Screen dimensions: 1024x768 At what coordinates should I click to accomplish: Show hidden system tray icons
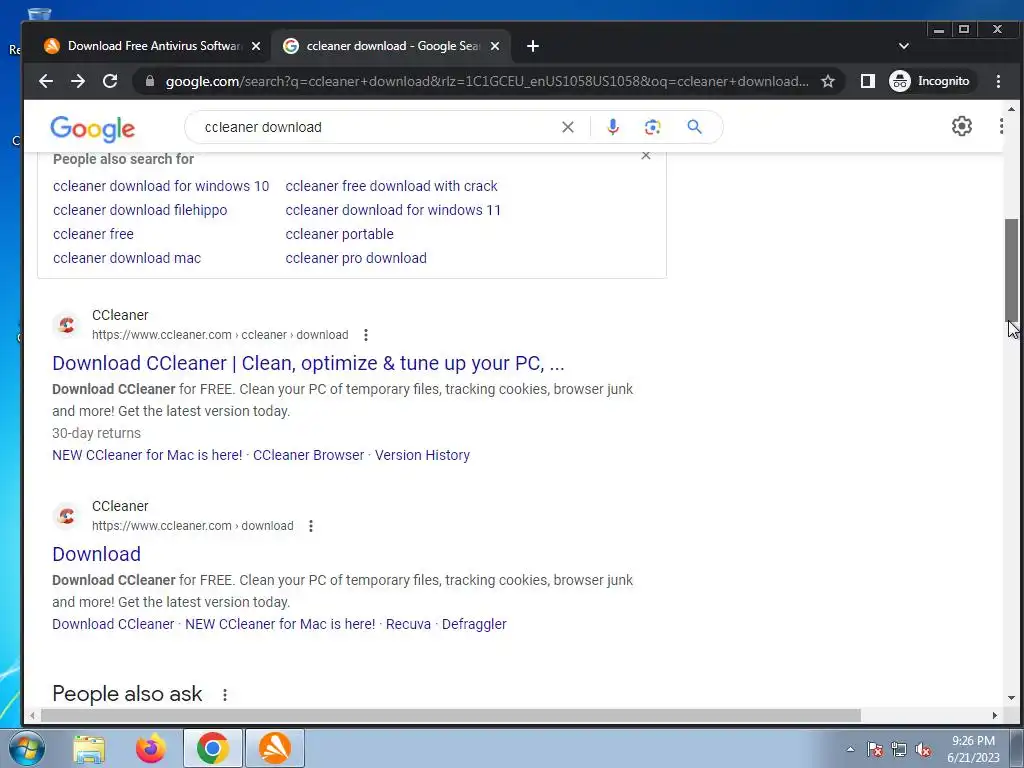coord(850,749)
